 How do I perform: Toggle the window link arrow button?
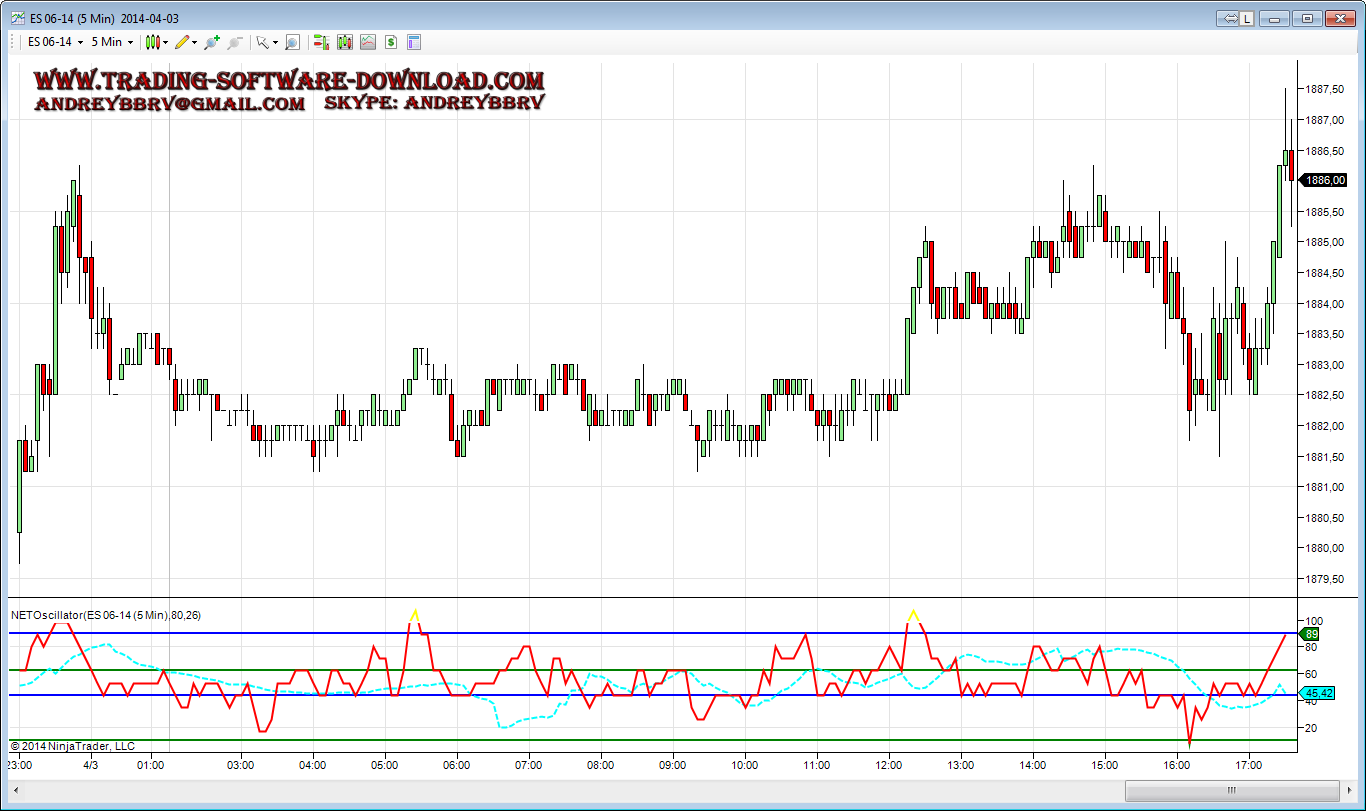pos(1229,18)
